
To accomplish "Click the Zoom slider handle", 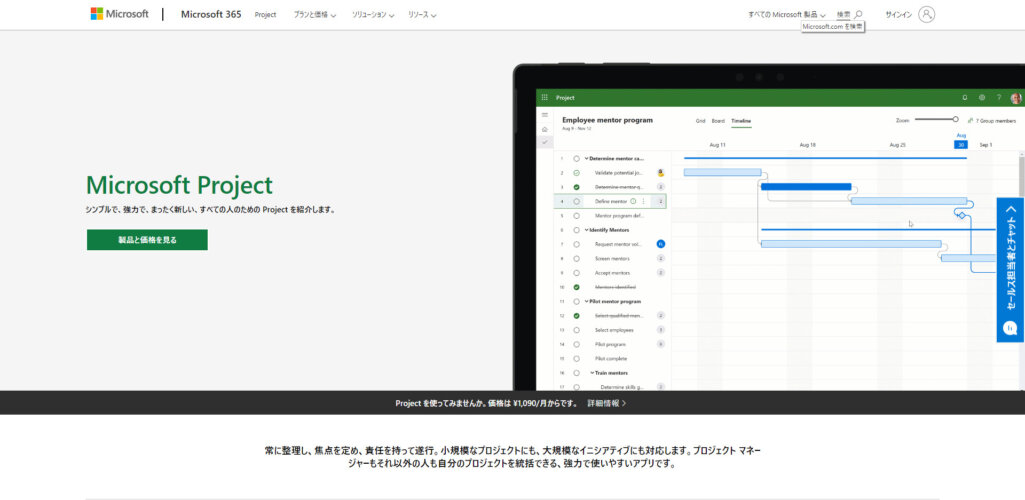I will pos(955,119).
